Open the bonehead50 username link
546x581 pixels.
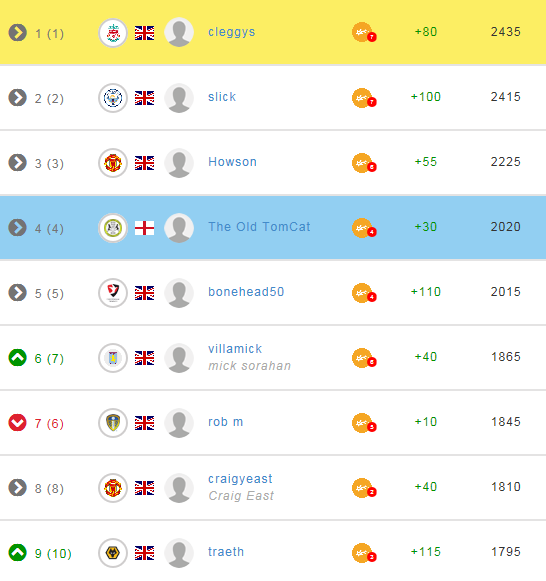point(246,292)
